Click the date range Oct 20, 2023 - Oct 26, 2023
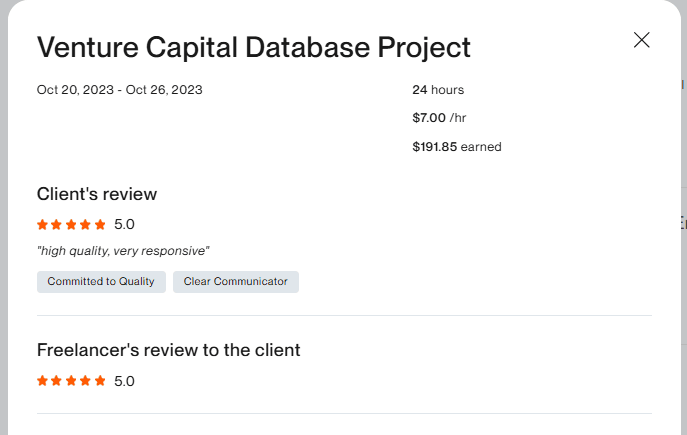 click(x=120, y=90)
